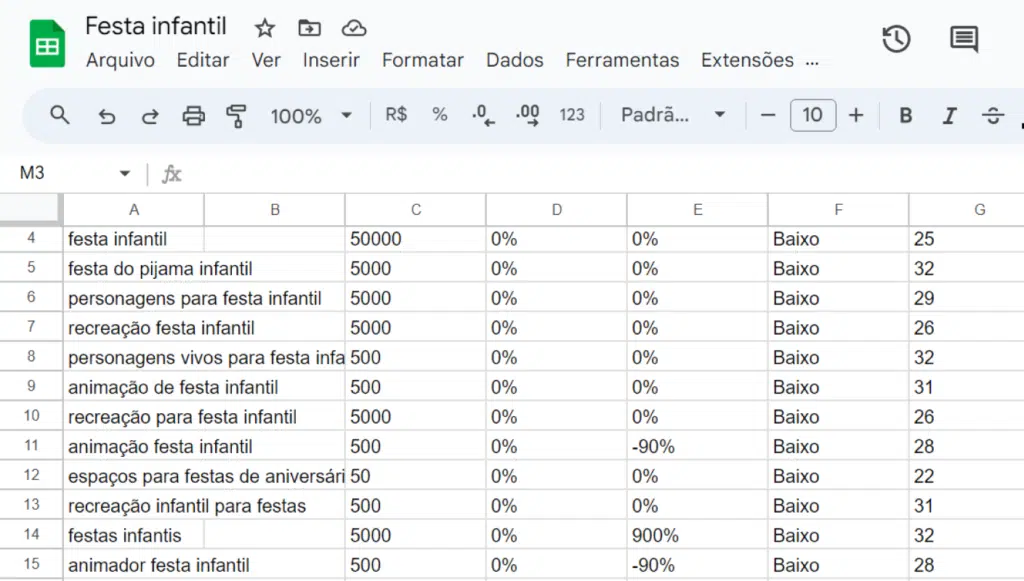Select cell 'festa do pijama infantil'
The image size is (1024, 581).
160,268
